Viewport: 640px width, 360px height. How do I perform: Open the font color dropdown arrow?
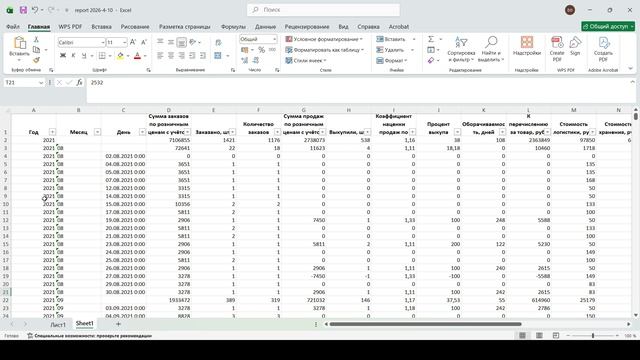[145, 56]
